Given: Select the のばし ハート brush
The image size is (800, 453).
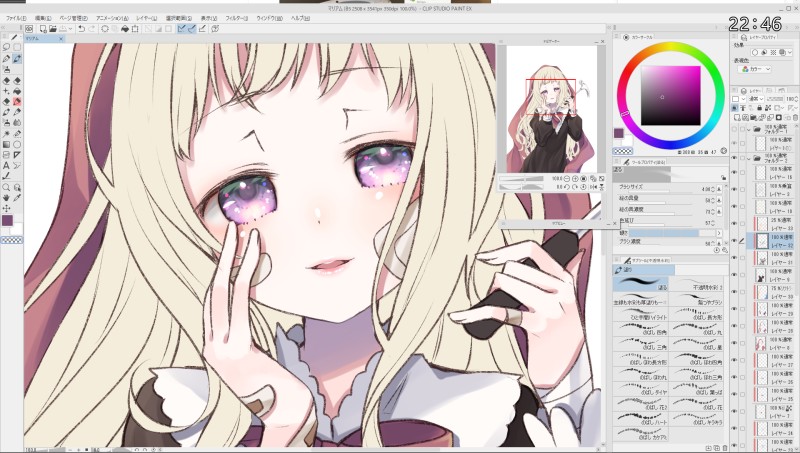Looking at the screenshot, I should click(x=641, y=420).
